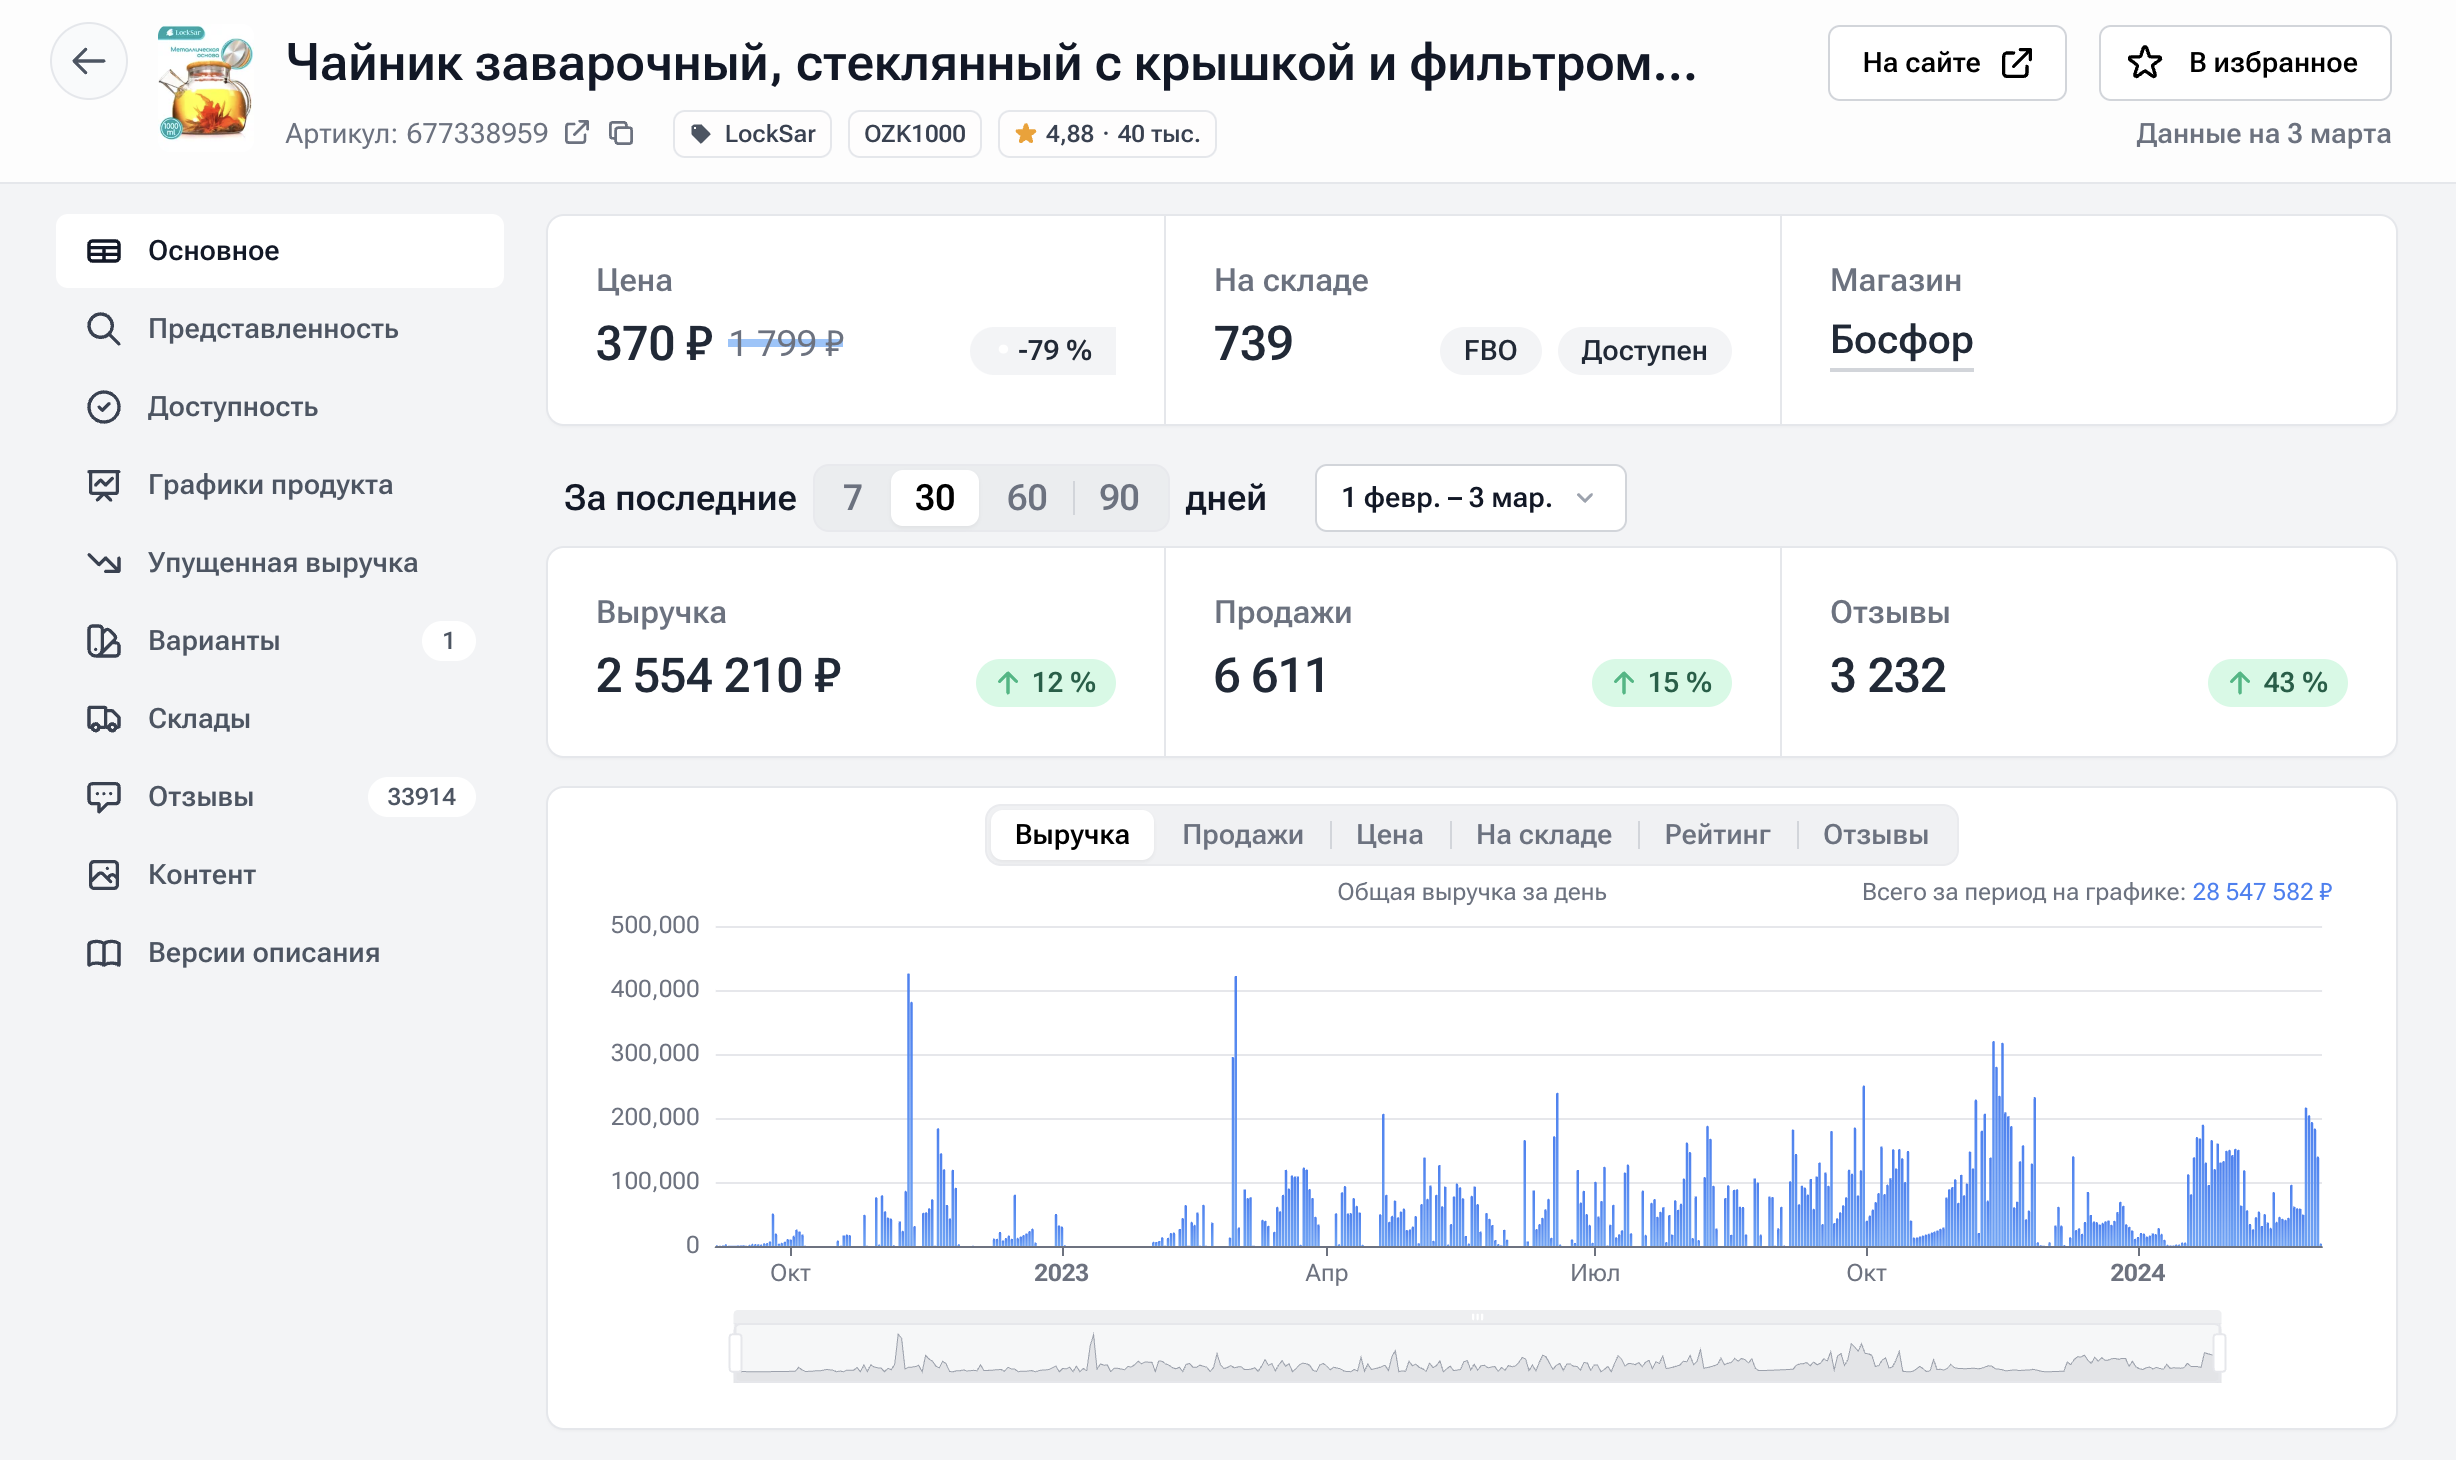Click the Графики продукта chart icon
The width and height of the screenshot is (2456, 1460).
(104, 485)
